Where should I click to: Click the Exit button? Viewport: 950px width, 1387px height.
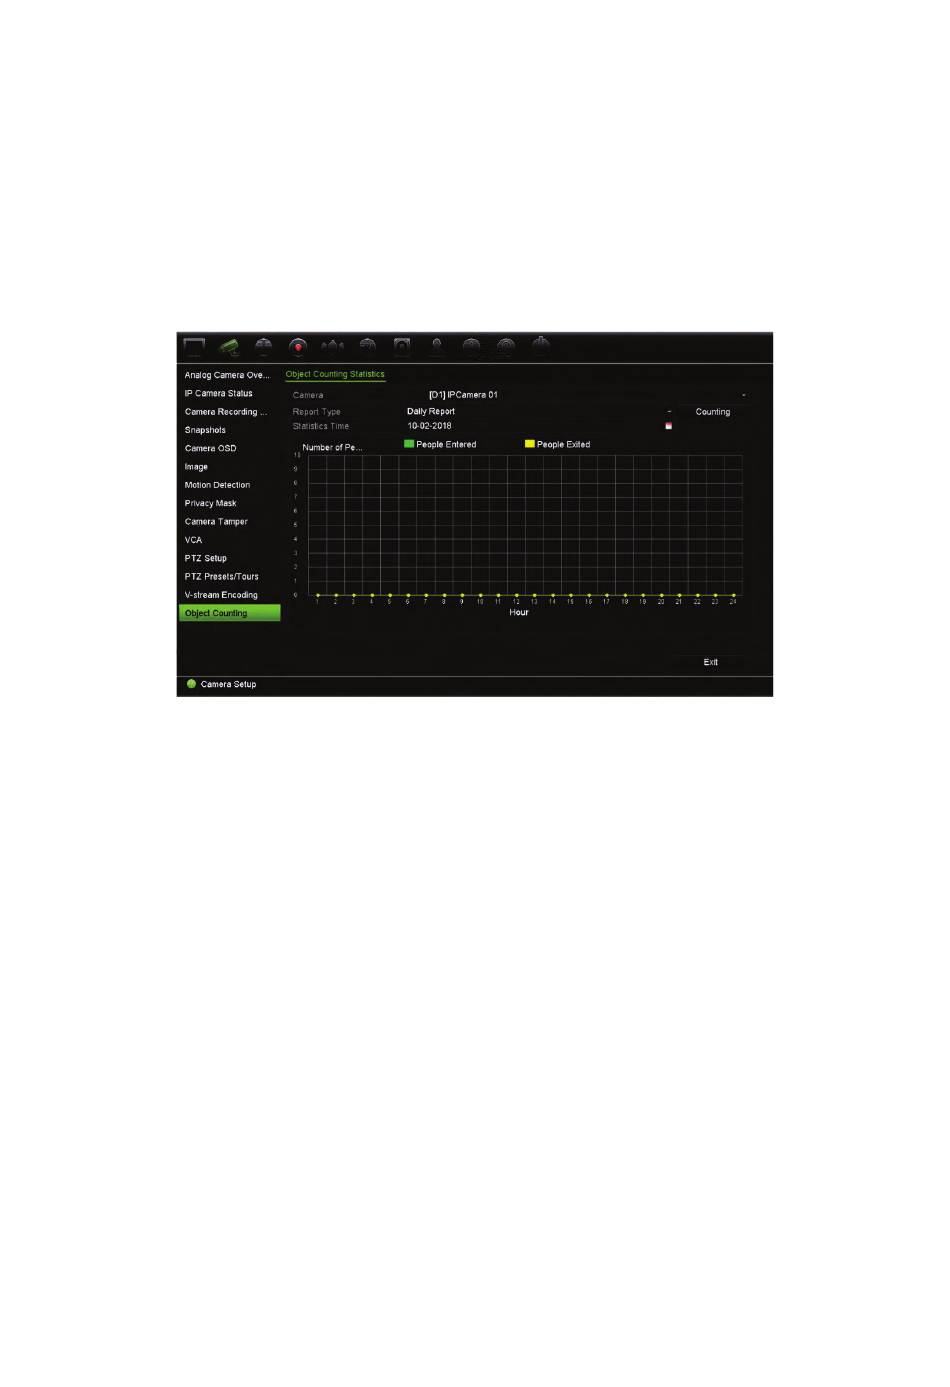[x=711, y=662]
